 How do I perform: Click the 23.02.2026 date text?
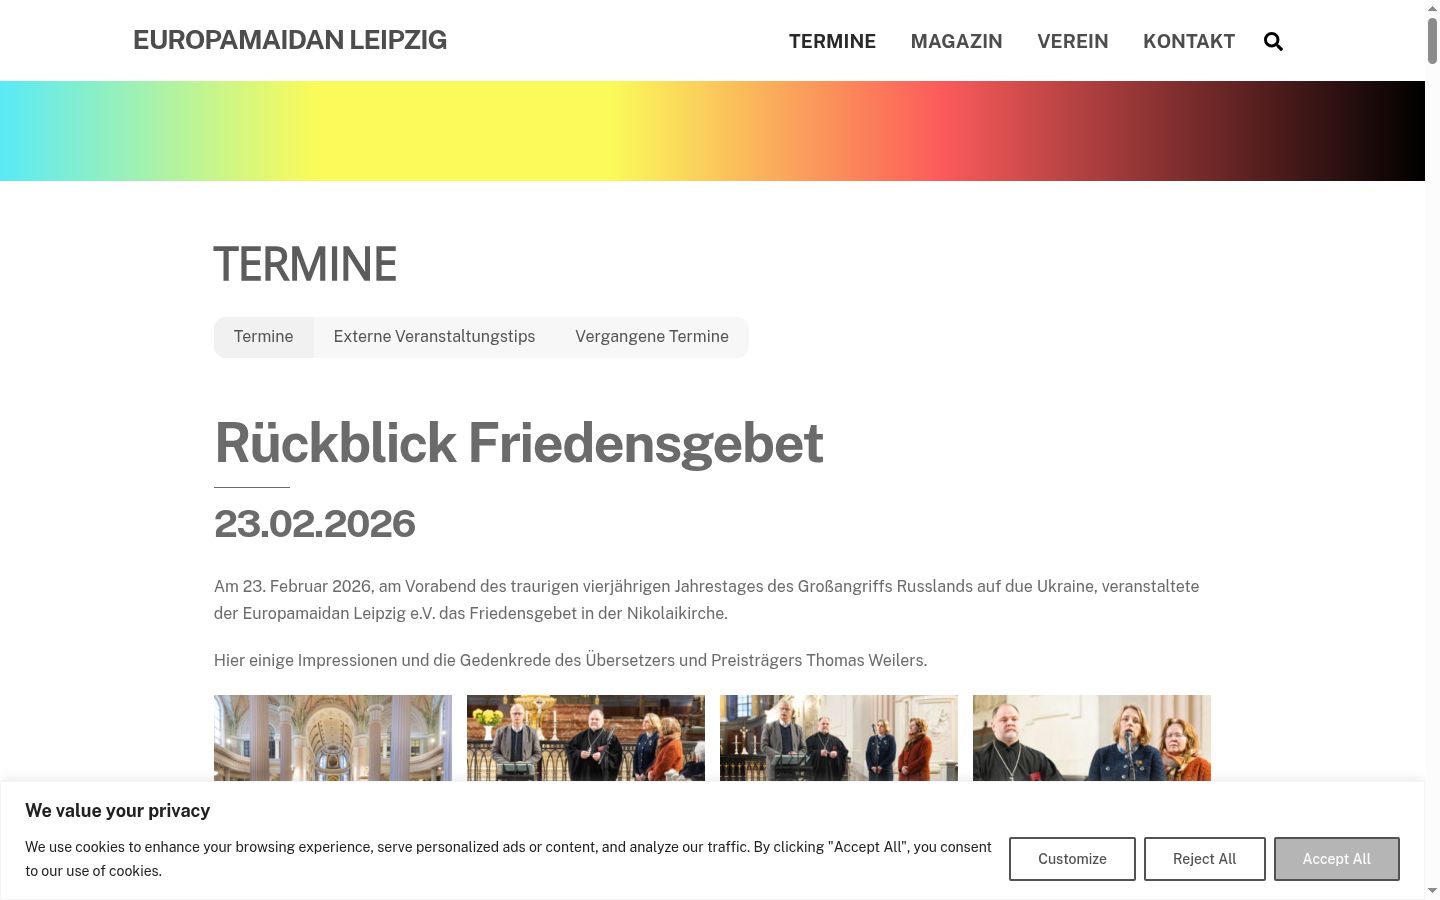(x=315, y=524)
